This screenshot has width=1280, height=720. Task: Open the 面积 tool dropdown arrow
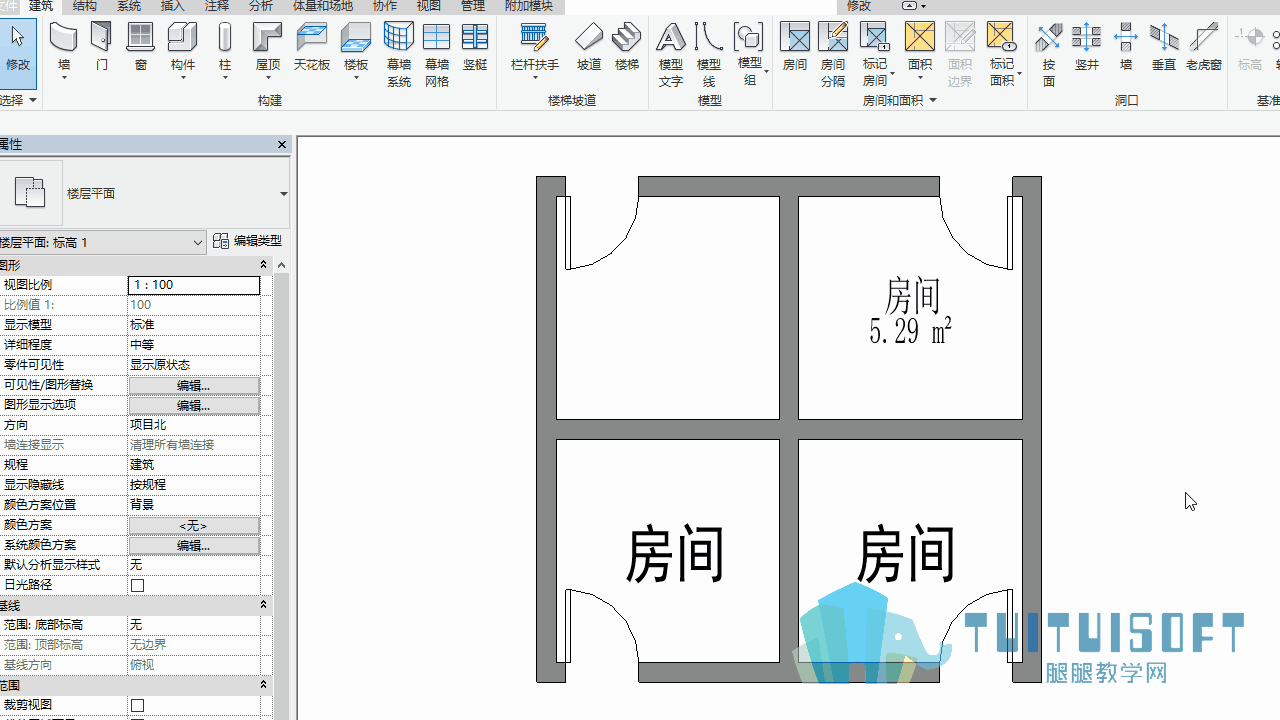pos(920,79)
